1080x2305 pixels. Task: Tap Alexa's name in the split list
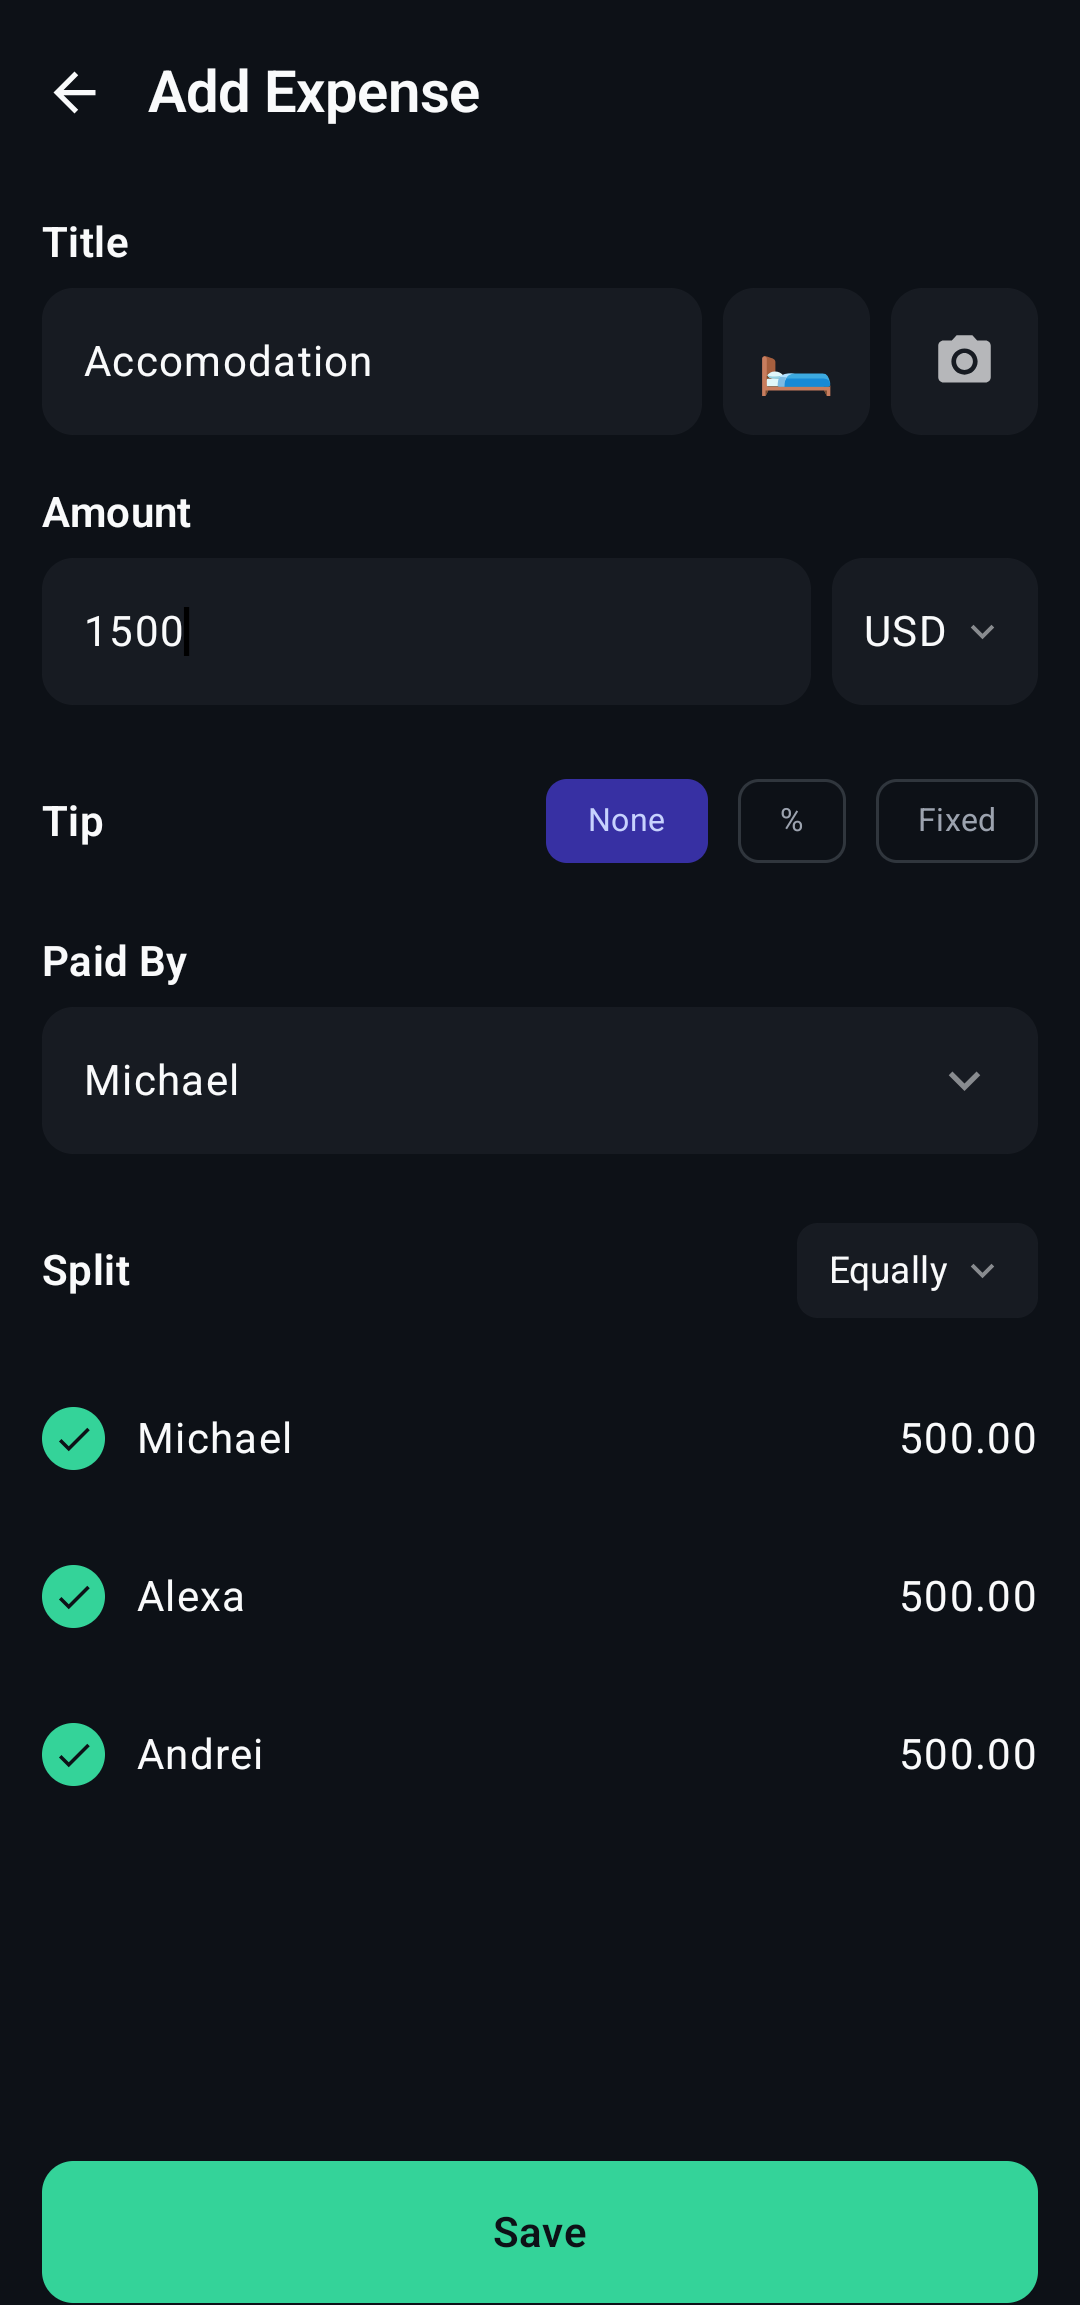pyautogui.click(x=191, y=1597)
